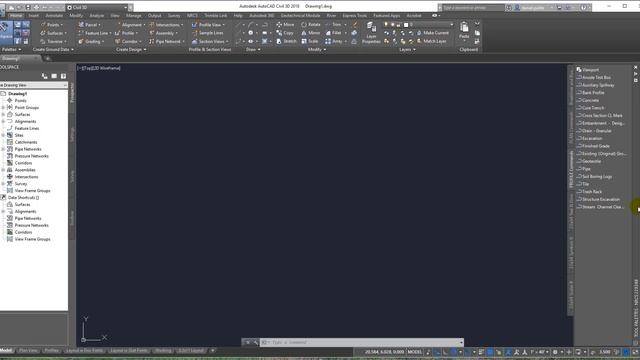Open the Insert ribbon tab

[x=33, y=16]
